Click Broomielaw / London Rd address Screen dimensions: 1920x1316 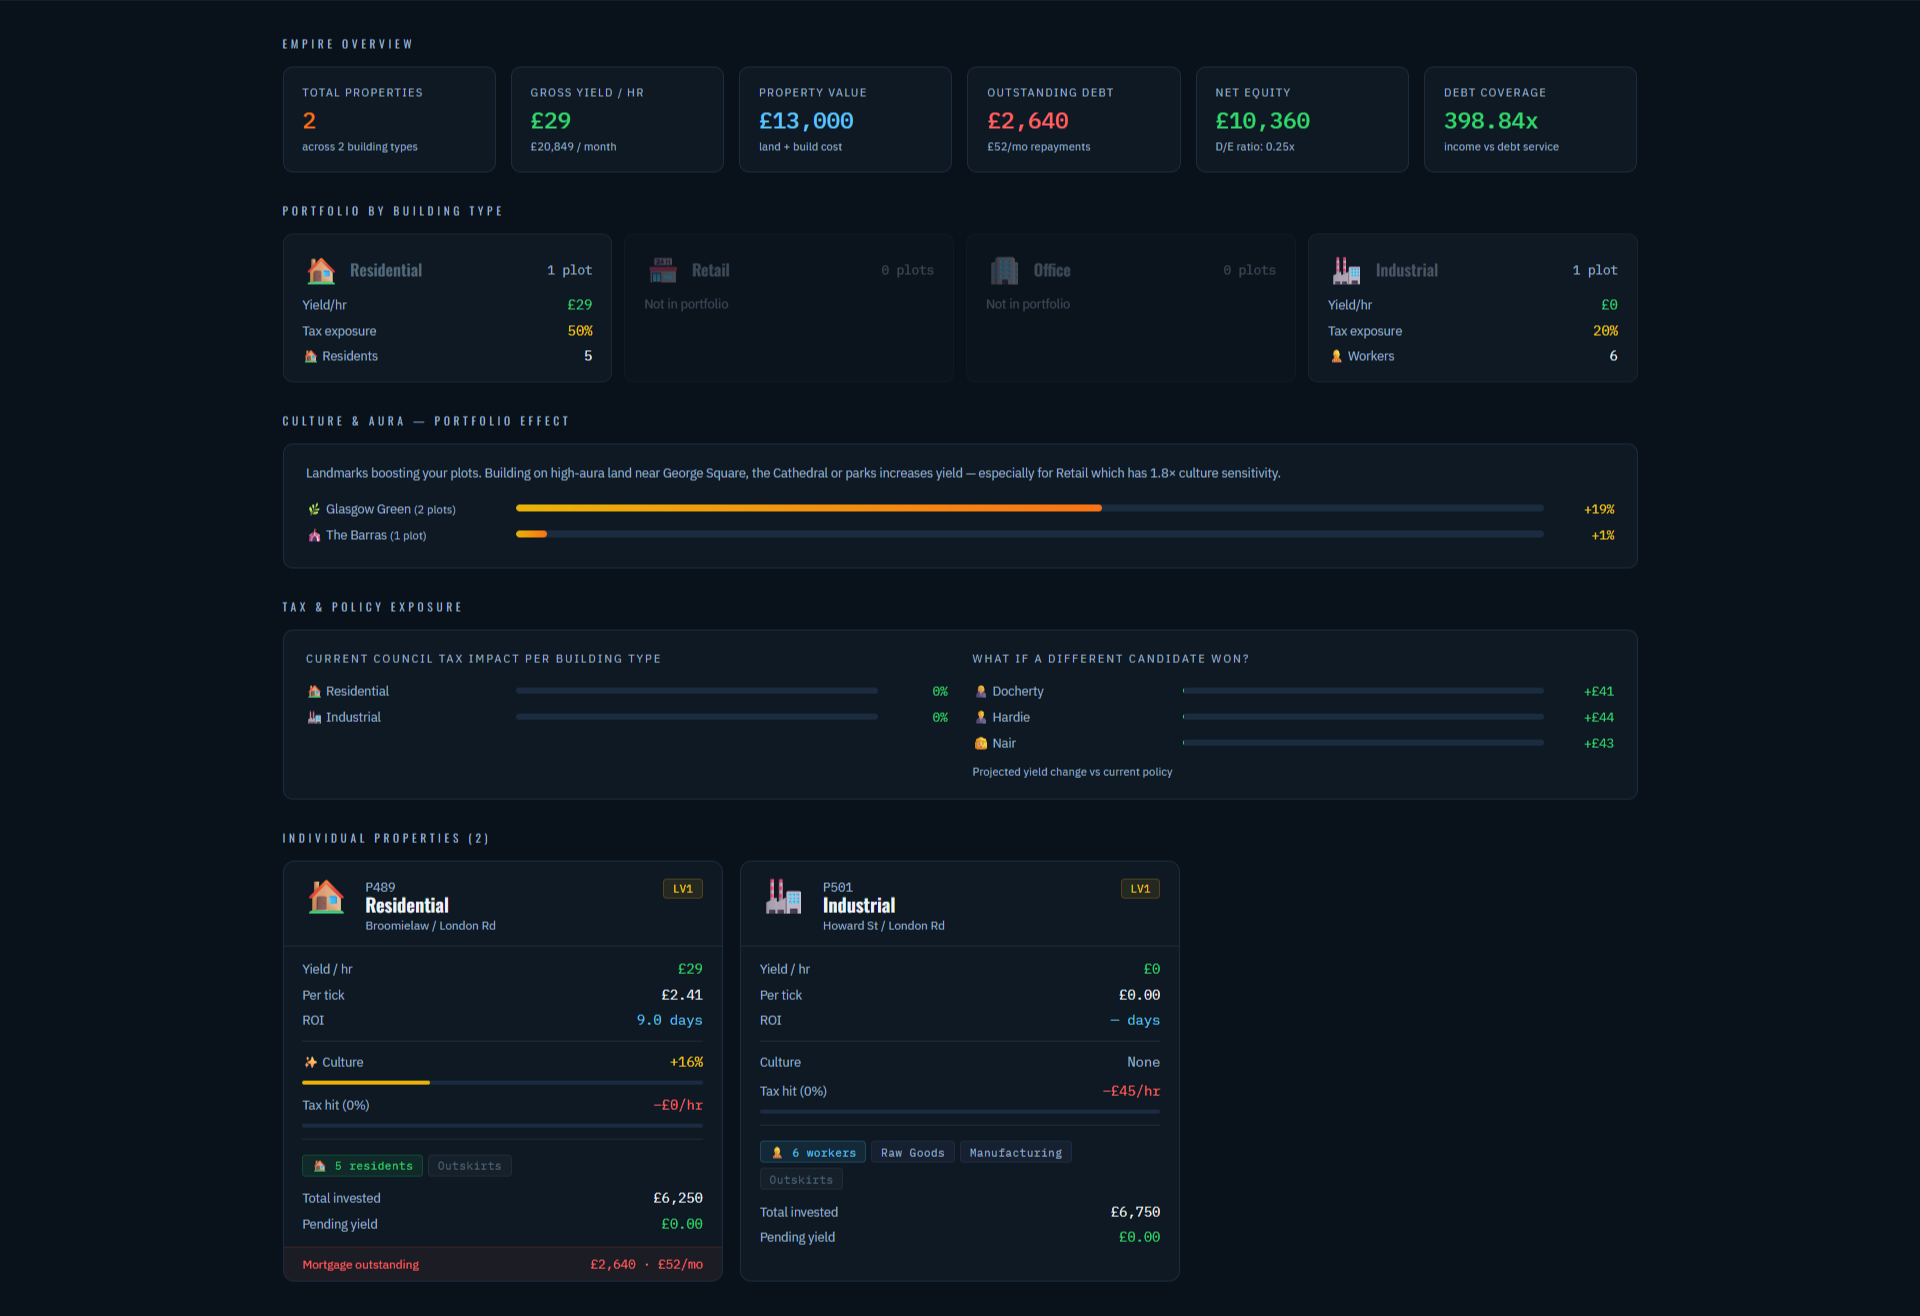(430, 926)
